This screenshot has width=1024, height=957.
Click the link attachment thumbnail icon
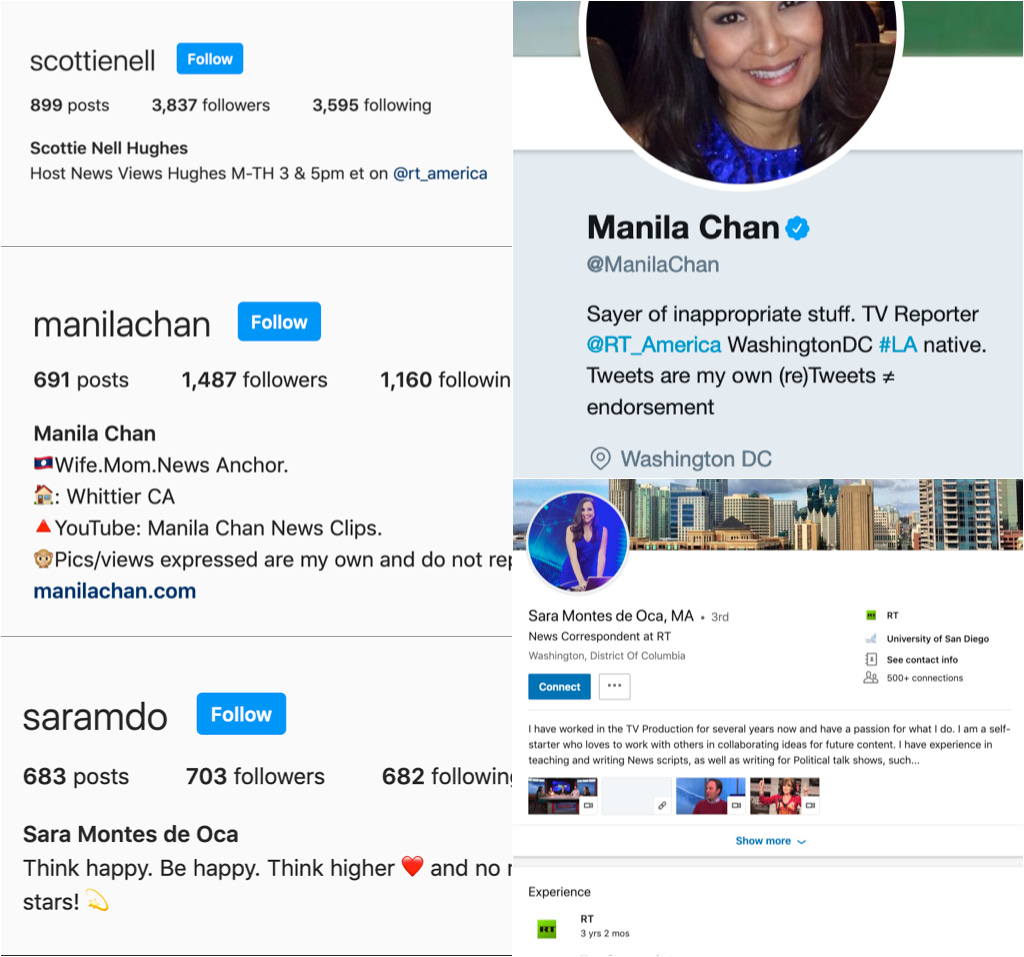click(x=662, y=805)
